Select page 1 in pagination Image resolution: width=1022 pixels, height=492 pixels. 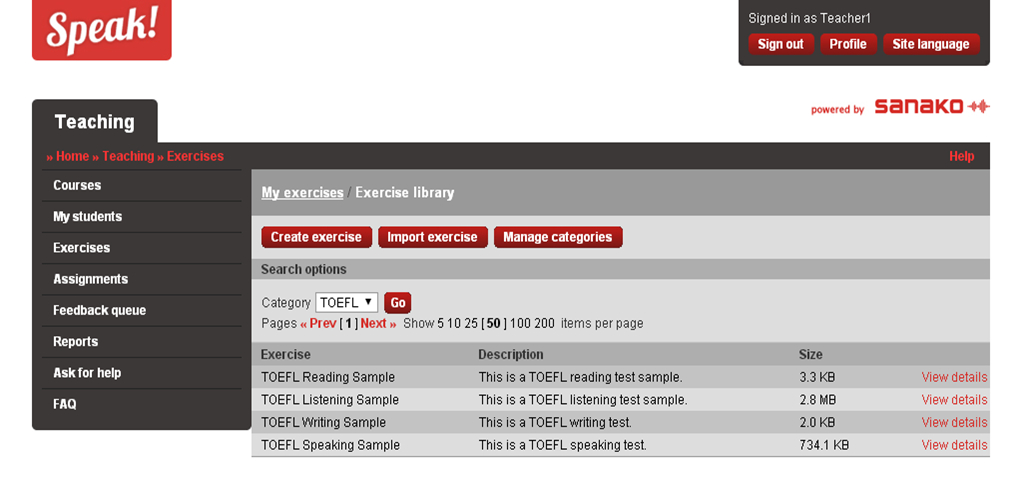pyautogui.click(x=349, y=324)
